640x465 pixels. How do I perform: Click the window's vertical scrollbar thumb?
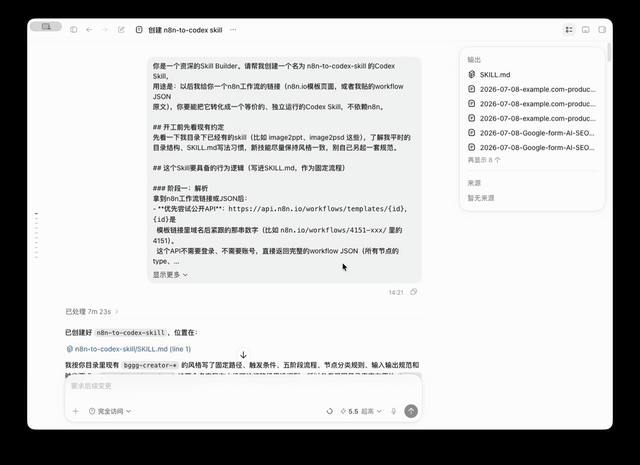pyautogui.click(x=609, y=52)
